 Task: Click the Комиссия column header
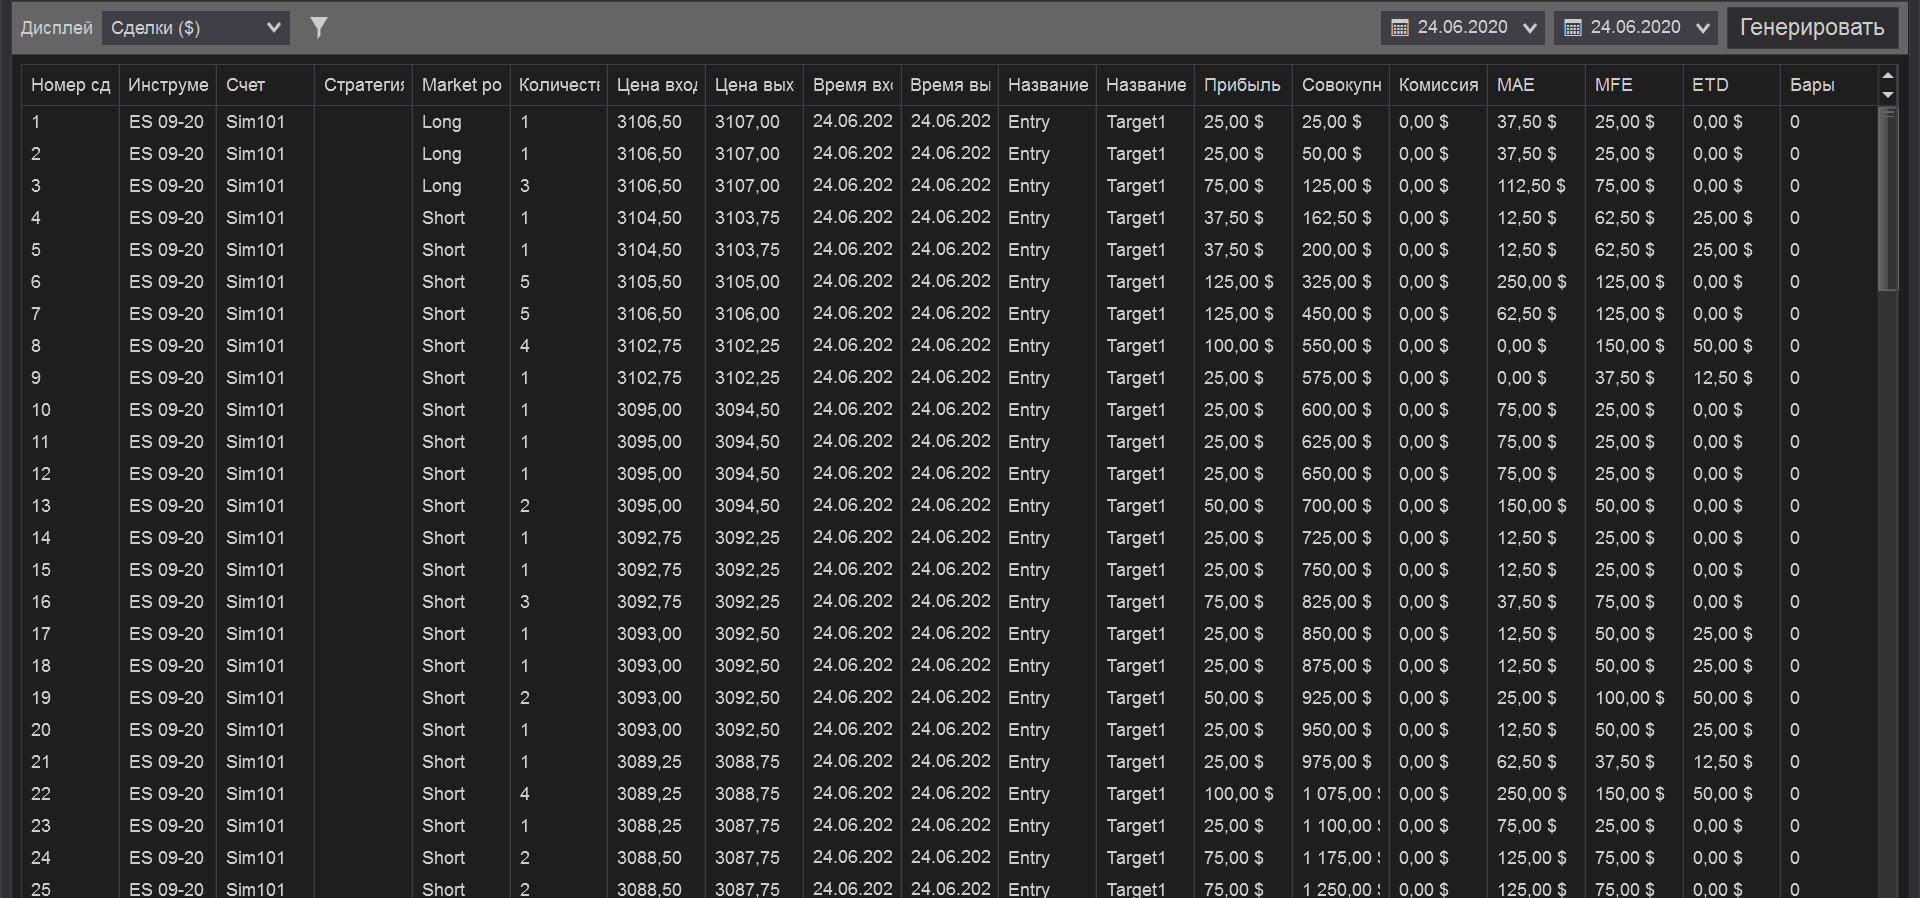coord(1438,85)
